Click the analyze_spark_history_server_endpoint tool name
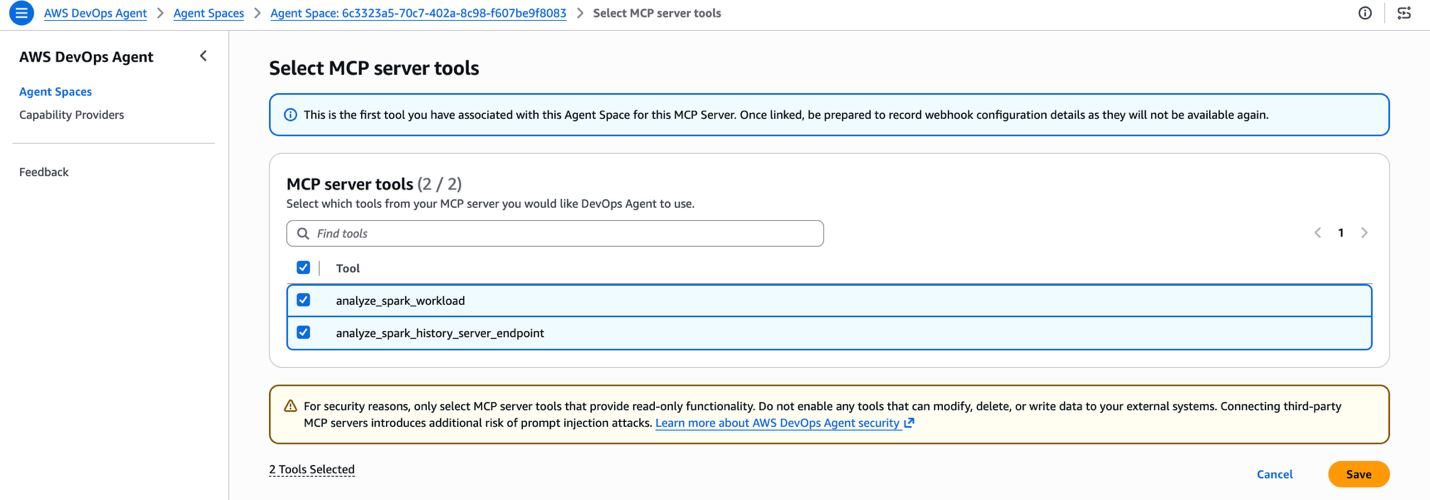This screenshot has height=500, width=1430. pos(440,333)
